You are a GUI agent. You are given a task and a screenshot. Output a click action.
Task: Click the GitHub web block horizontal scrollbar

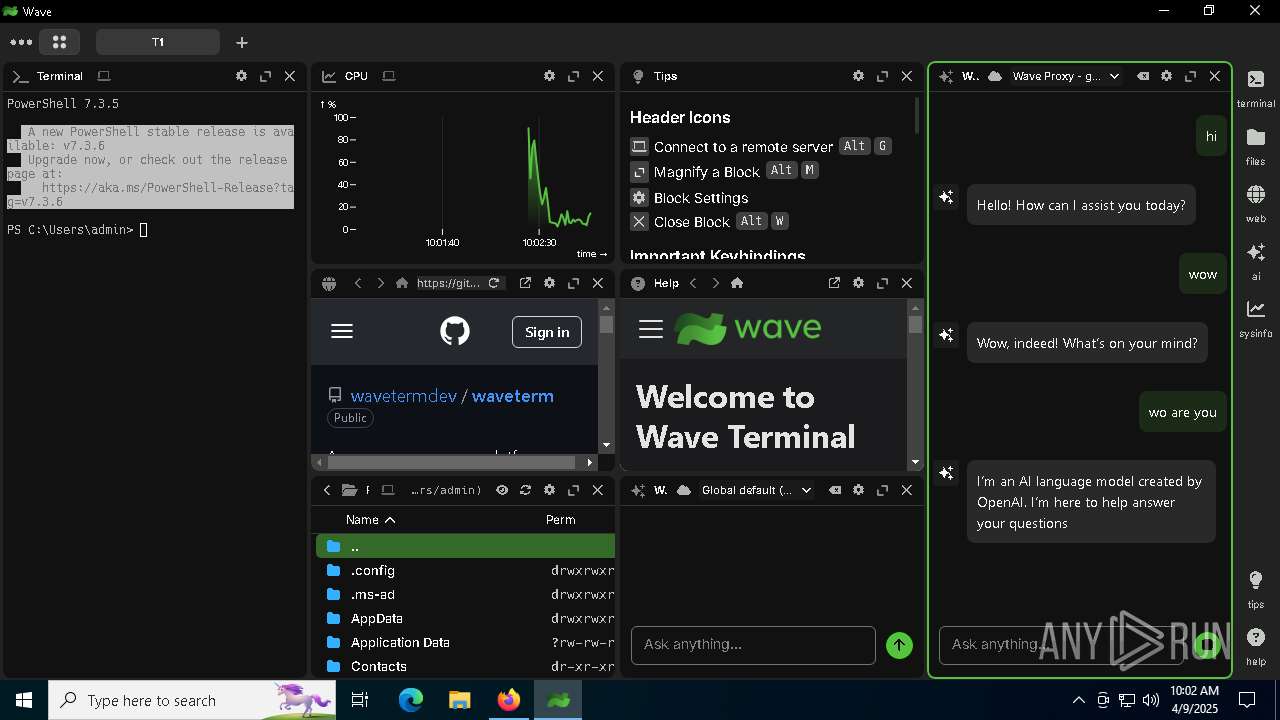tap(451, 462)
